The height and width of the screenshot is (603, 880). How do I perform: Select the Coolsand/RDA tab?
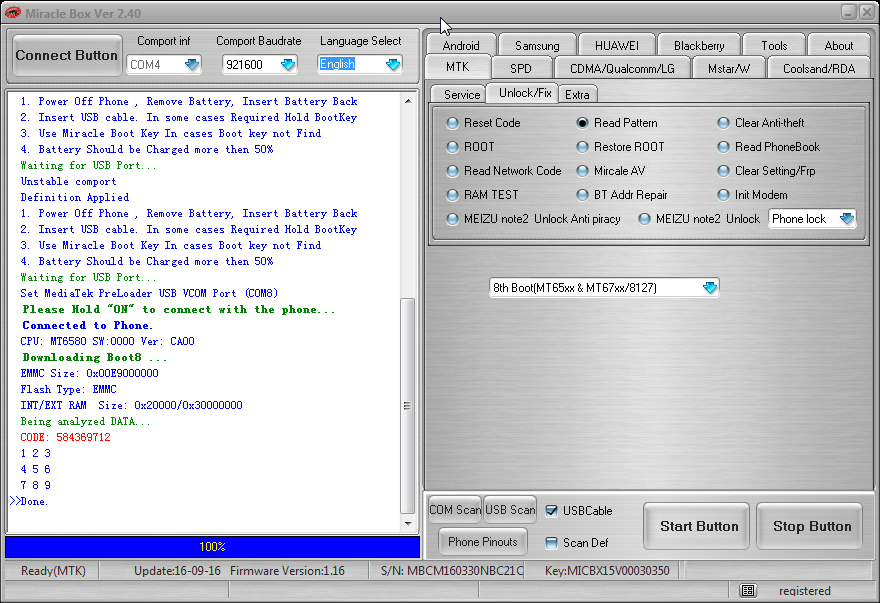point(819,68)
